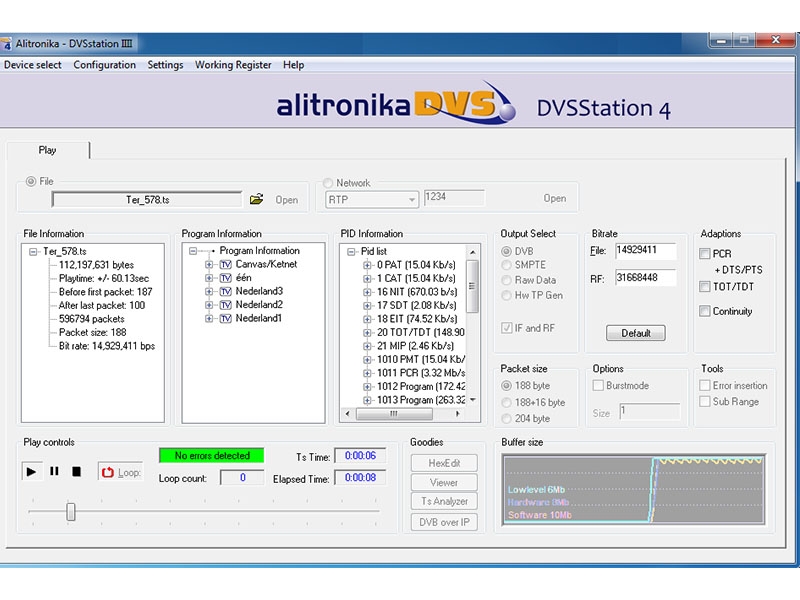Choose Raw Data output option

tap(506, 280)
